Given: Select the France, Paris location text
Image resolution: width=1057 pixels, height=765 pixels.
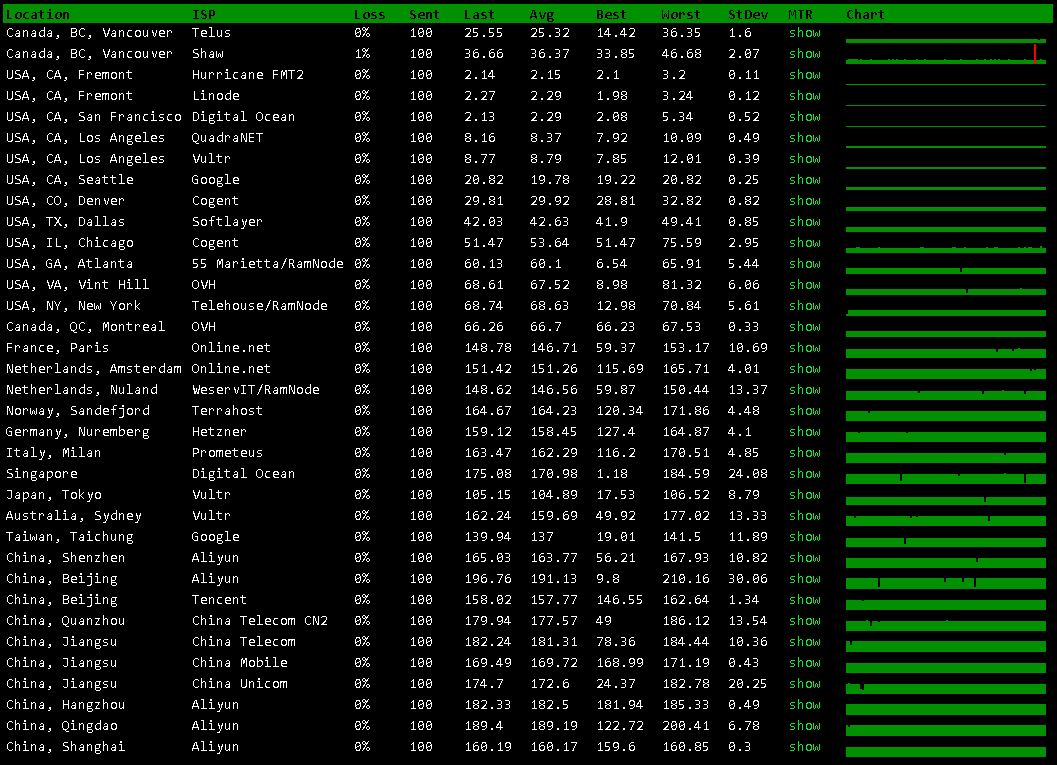Looking at the screenshot, I should coord(56,347).
